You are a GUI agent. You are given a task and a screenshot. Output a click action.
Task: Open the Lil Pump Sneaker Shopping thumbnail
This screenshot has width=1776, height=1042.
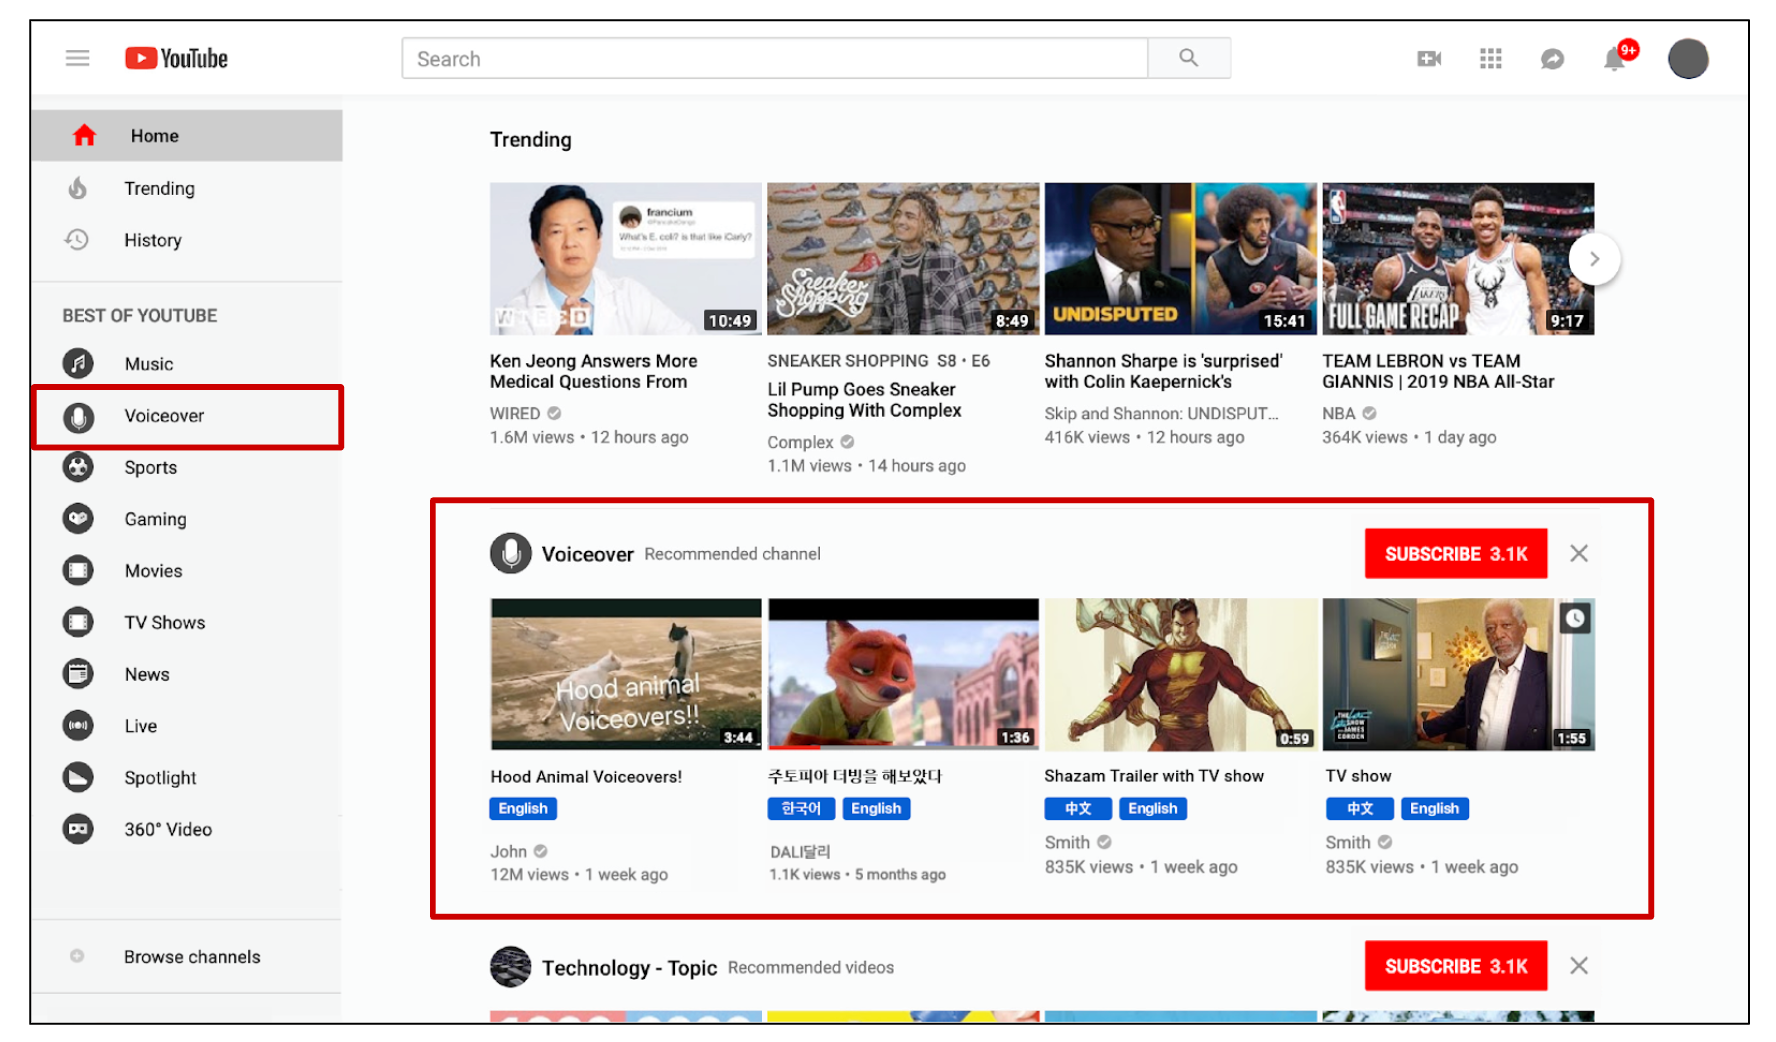[x=903, y=259]
